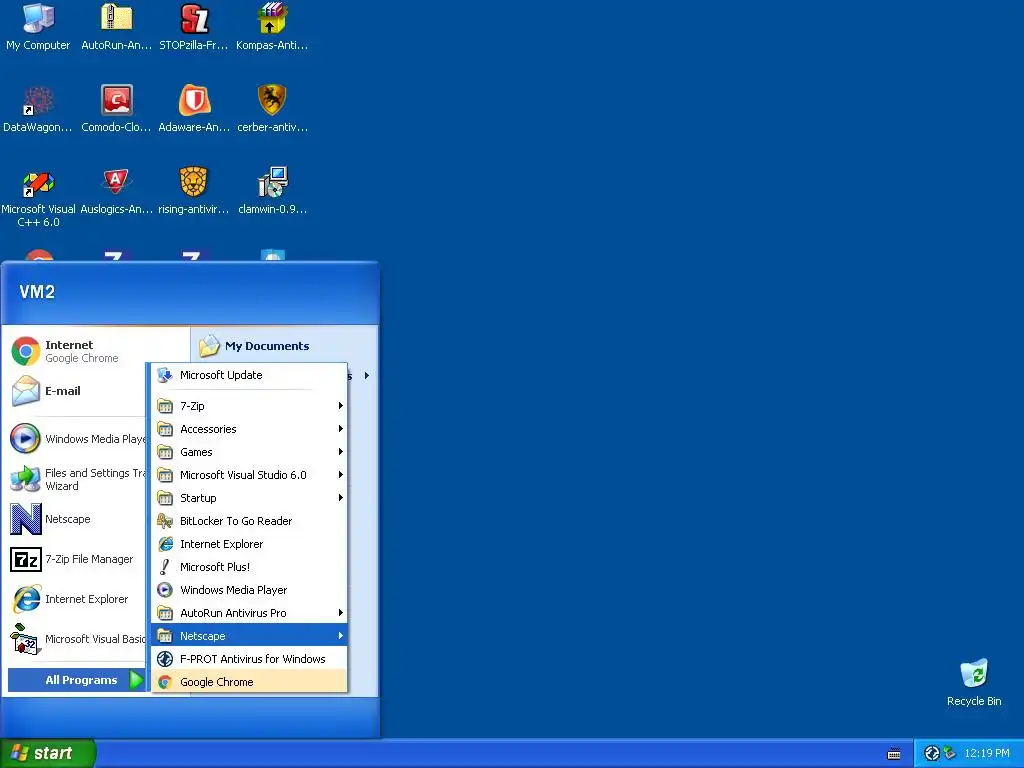Expand Microsoft Visual Studio 6.0 submenu
1024x768 pixels.
click(x=249, y=475)
